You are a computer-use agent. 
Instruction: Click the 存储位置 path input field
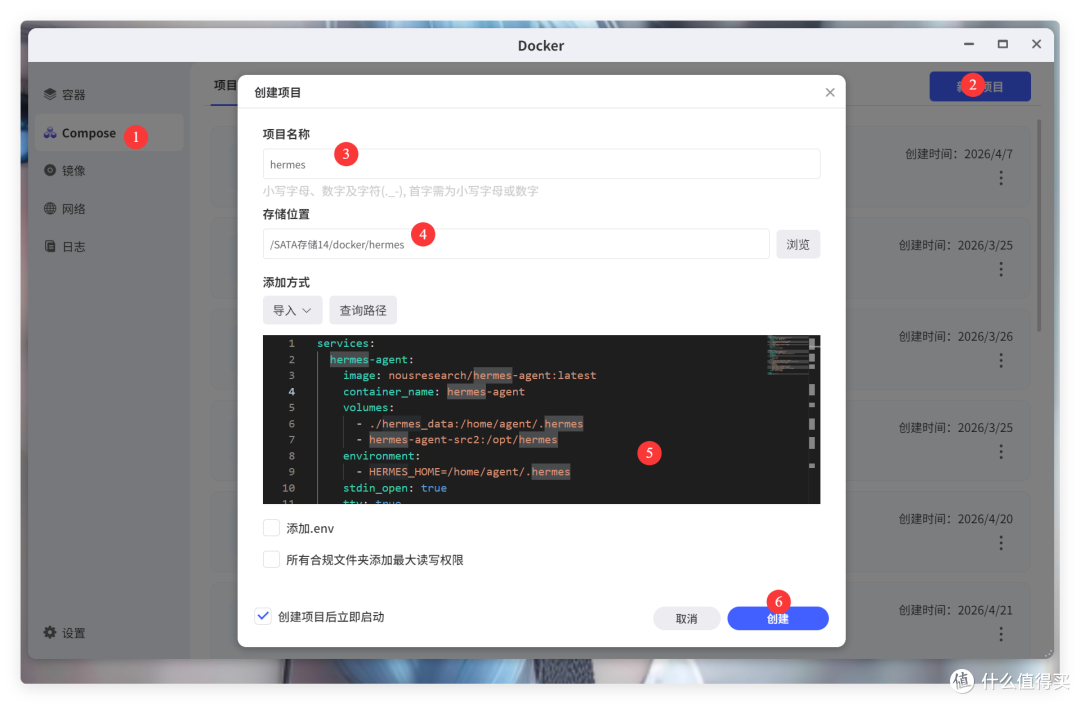[x=516, y=245]
